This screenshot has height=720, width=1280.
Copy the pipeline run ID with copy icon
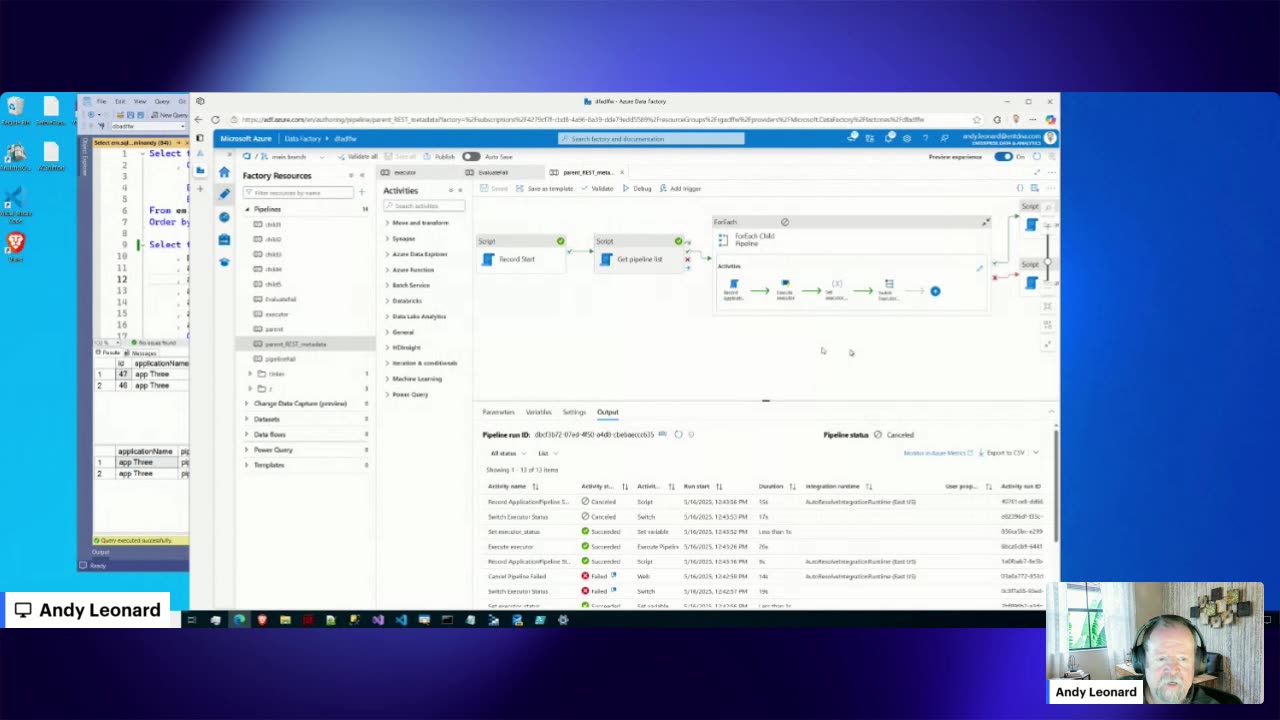pos(662,434)
